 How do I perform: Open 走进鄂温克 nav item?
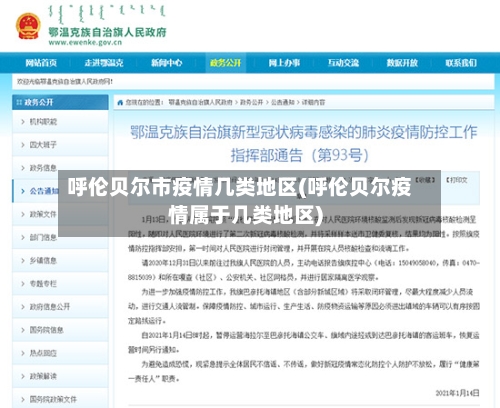[x=104, y=63]
